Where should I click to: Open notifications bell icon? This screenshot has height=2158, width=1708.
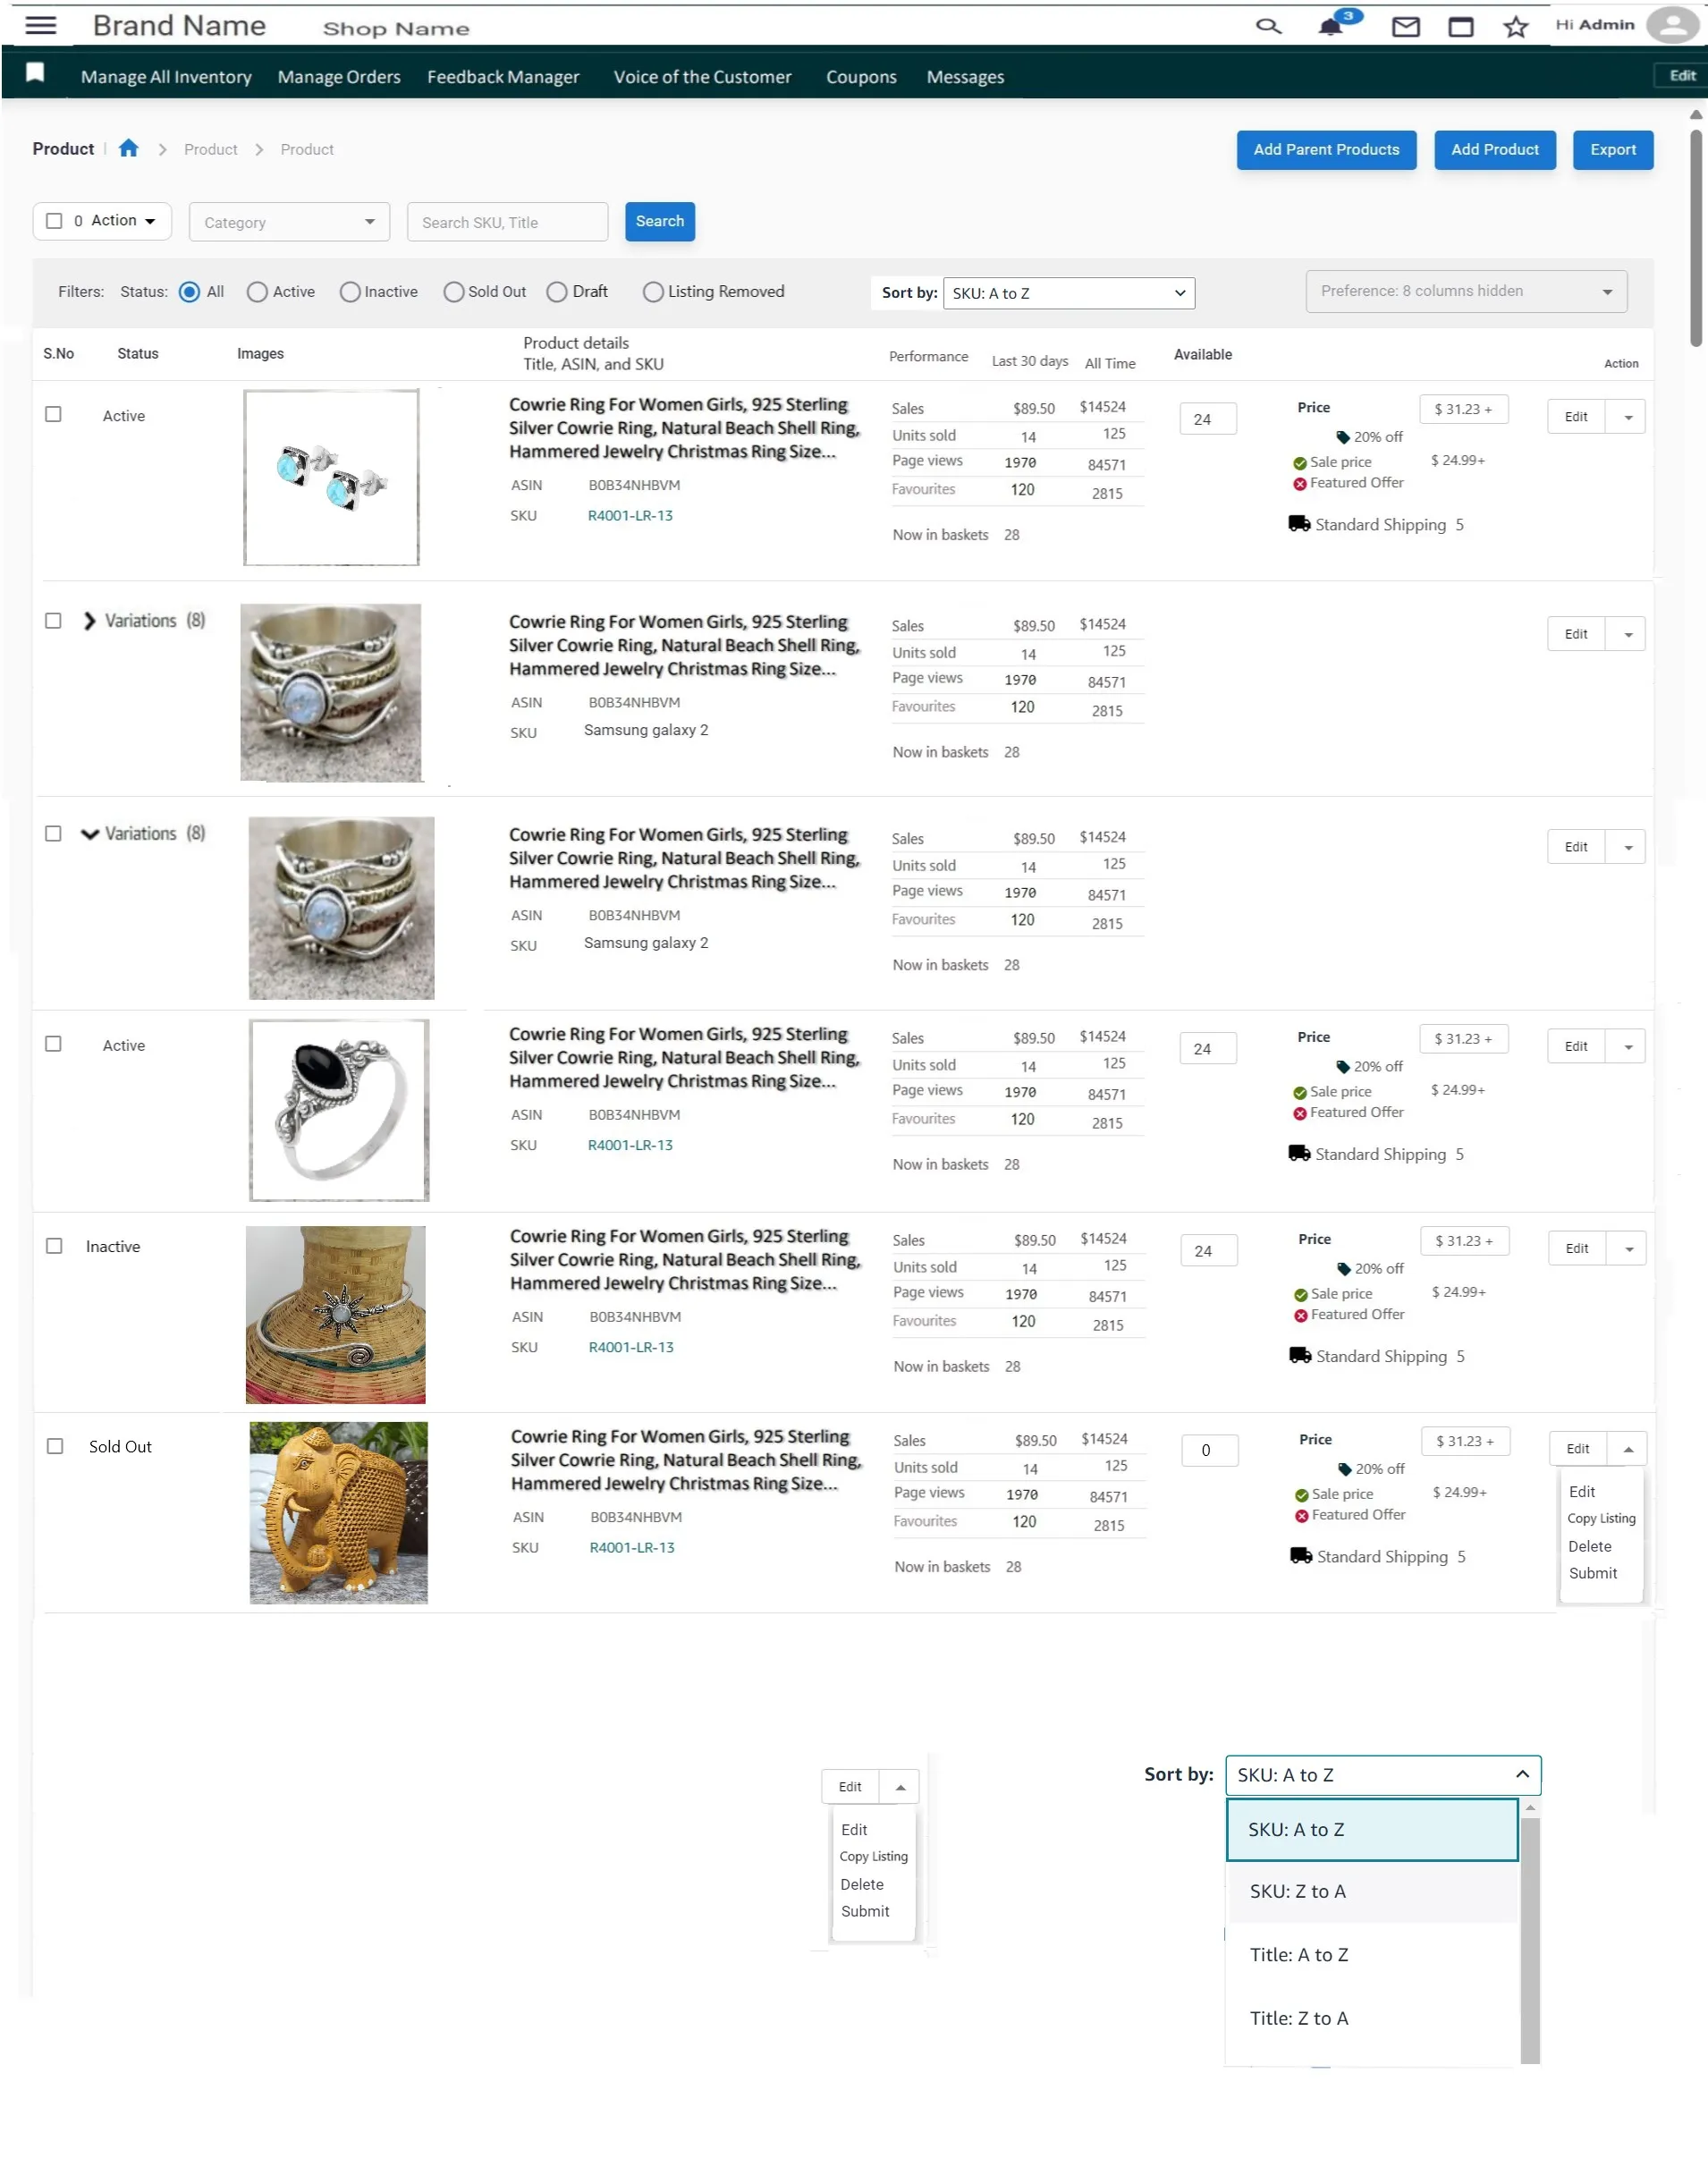(1330, 26)
